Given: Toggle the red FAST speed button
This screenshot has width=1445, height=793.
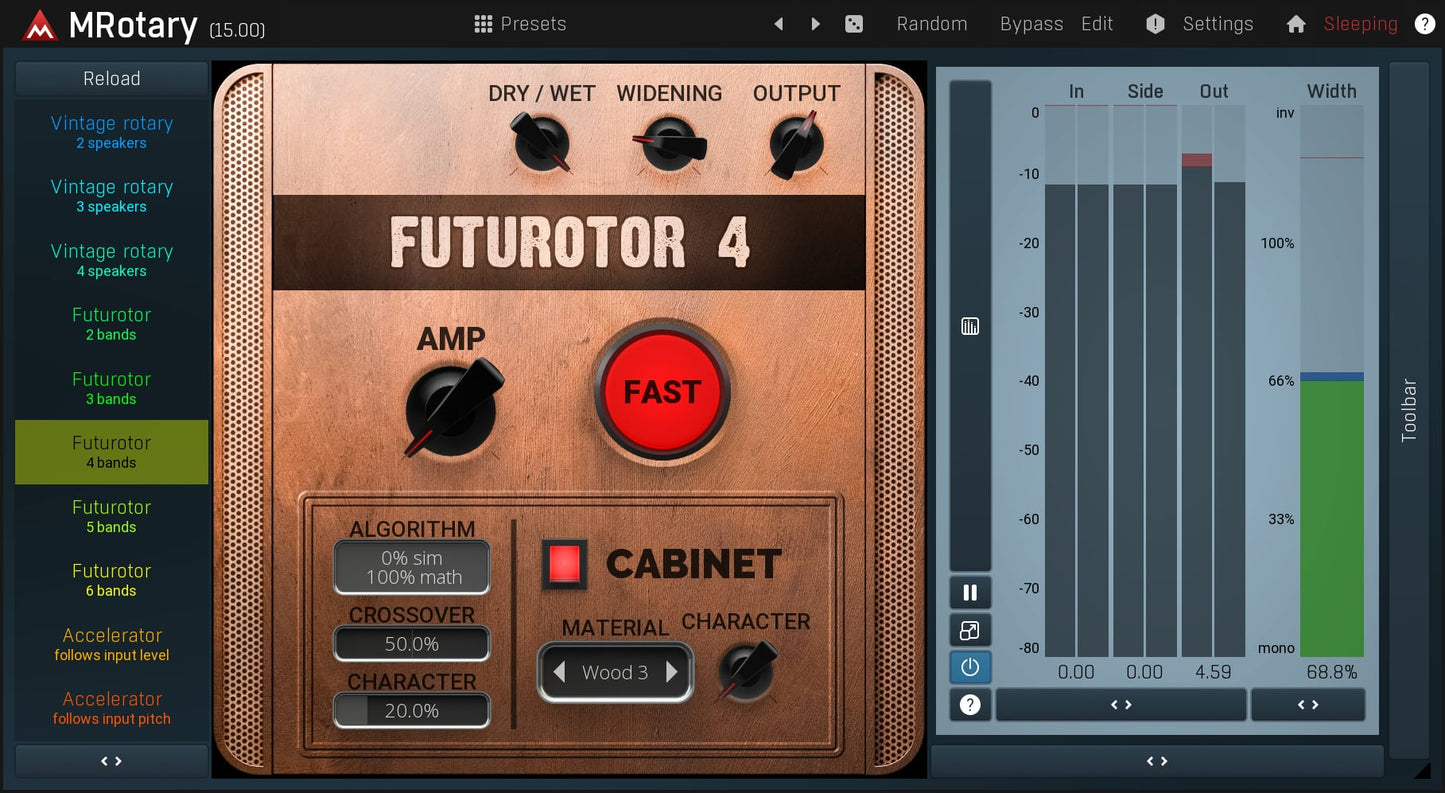Looking at the screenshot, I should [x=662, y=392].
